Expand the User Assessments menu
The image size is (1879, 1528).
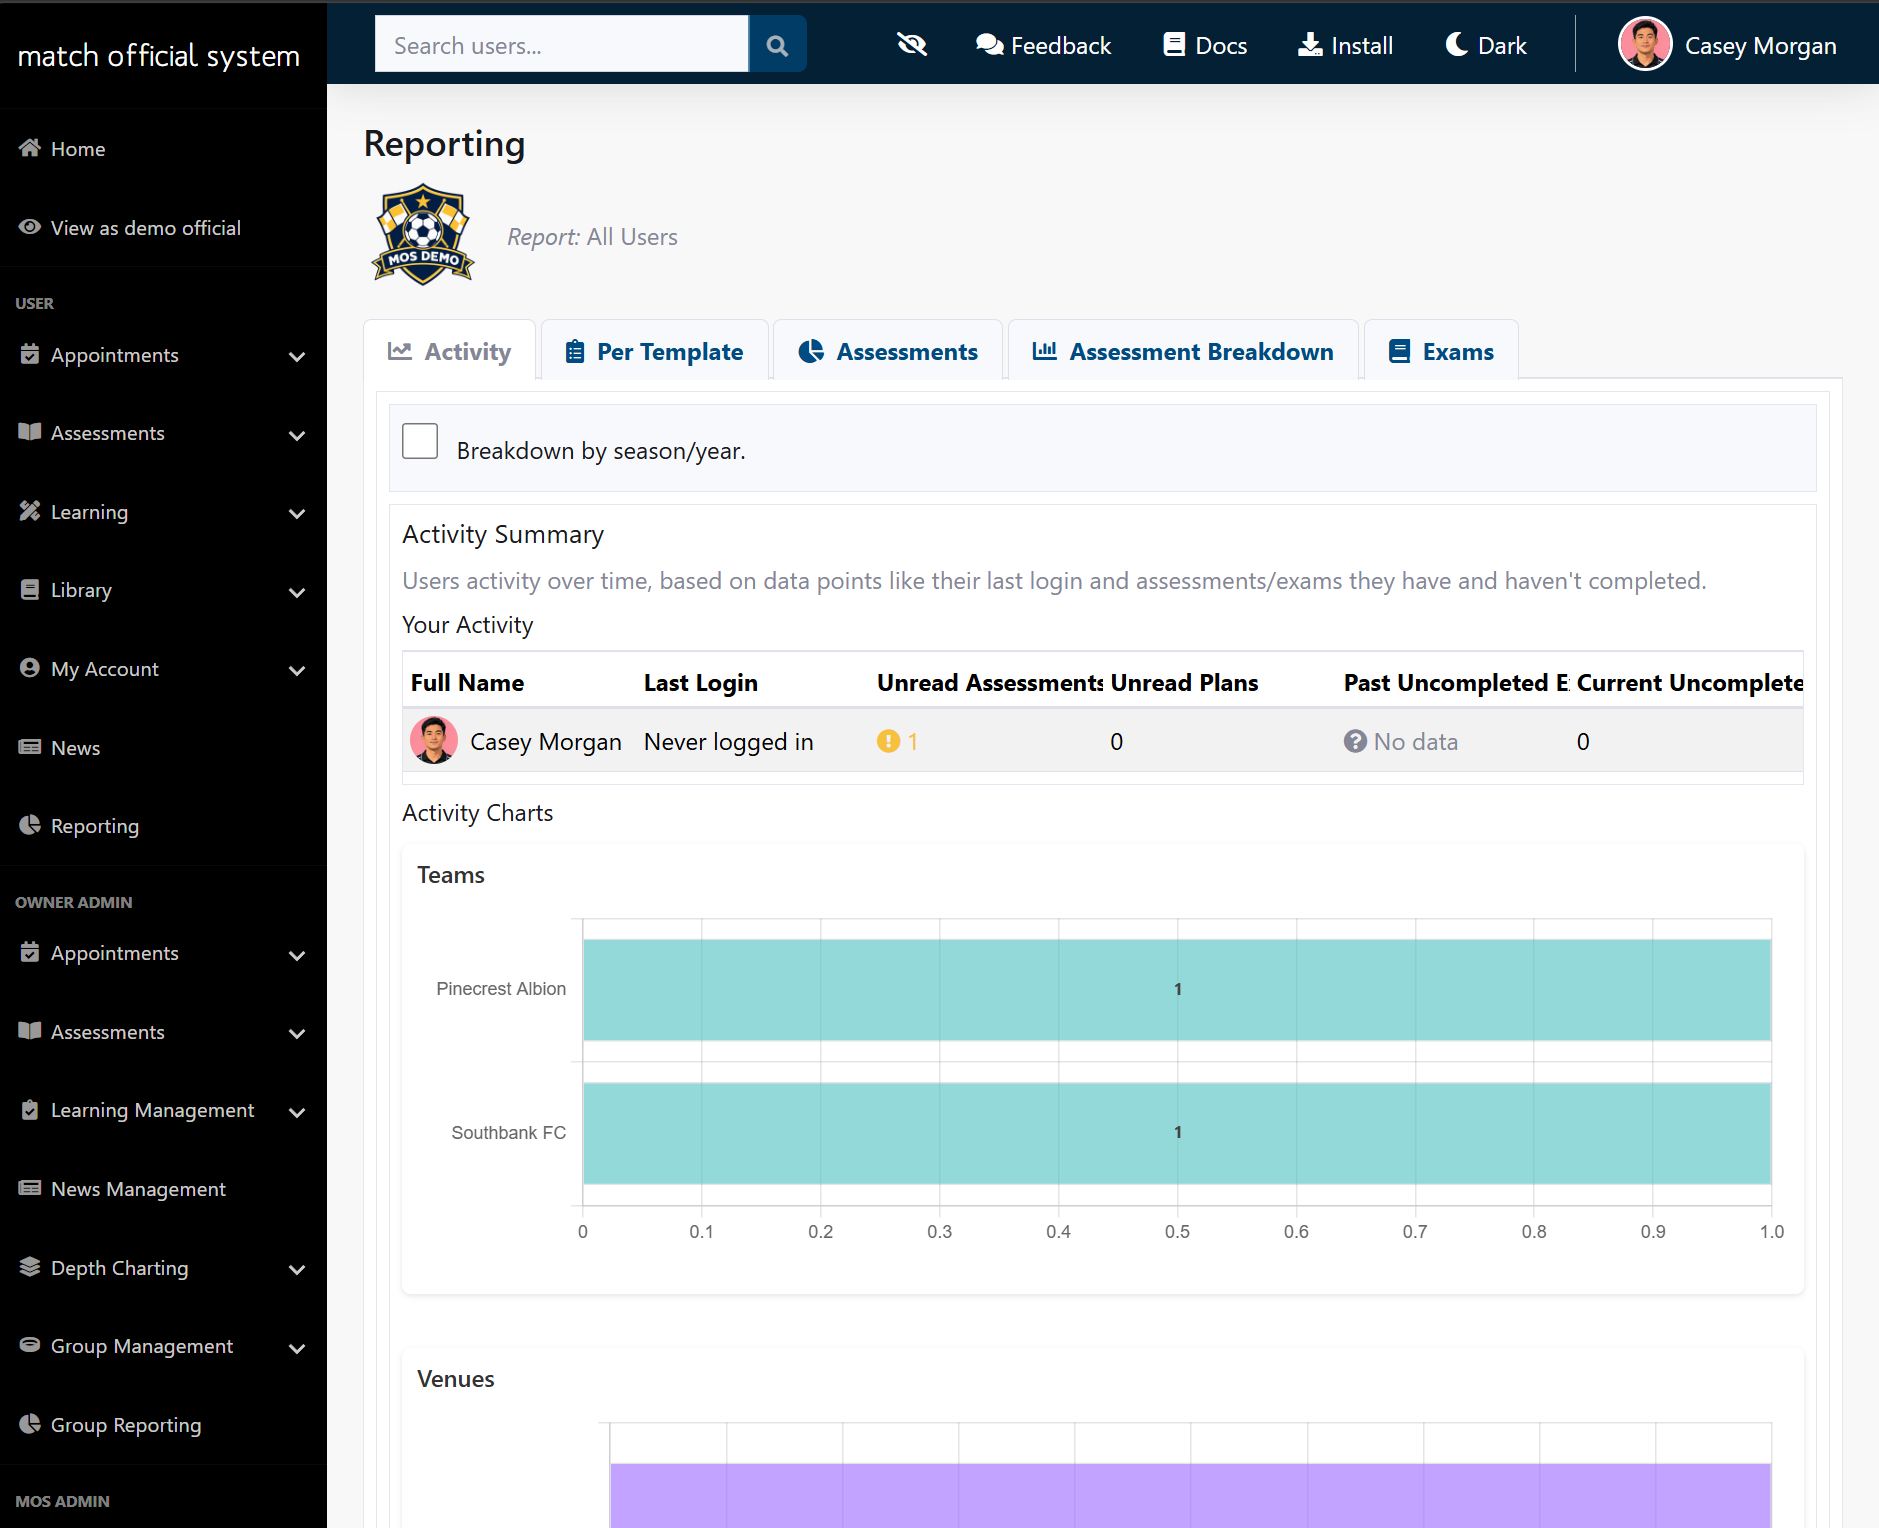coord(163,433)
